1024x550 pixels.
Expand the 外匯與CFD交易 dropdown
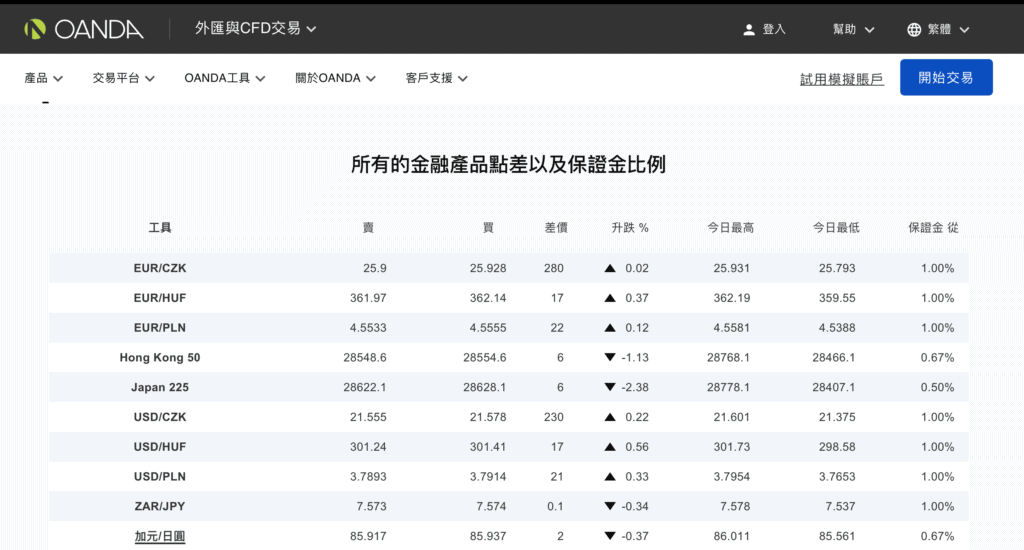[255, 28]
